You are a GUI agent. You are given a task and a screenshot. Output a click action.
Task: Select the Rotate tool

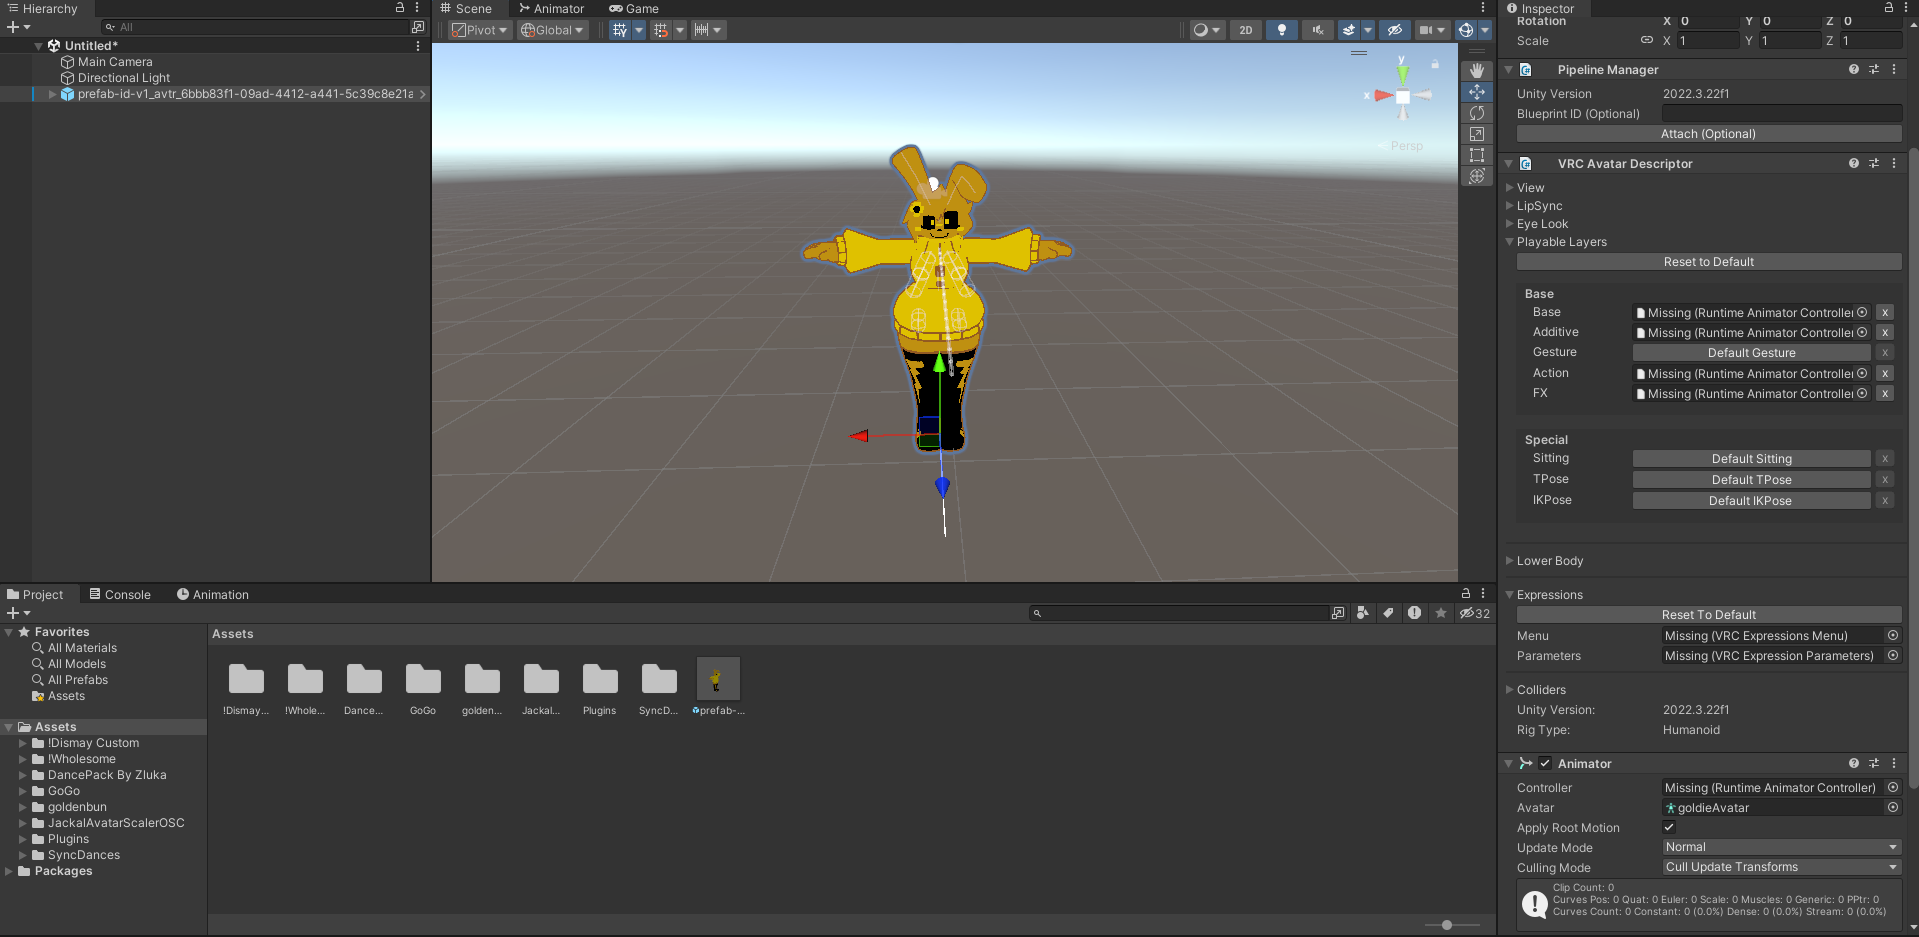[1477, 113]
